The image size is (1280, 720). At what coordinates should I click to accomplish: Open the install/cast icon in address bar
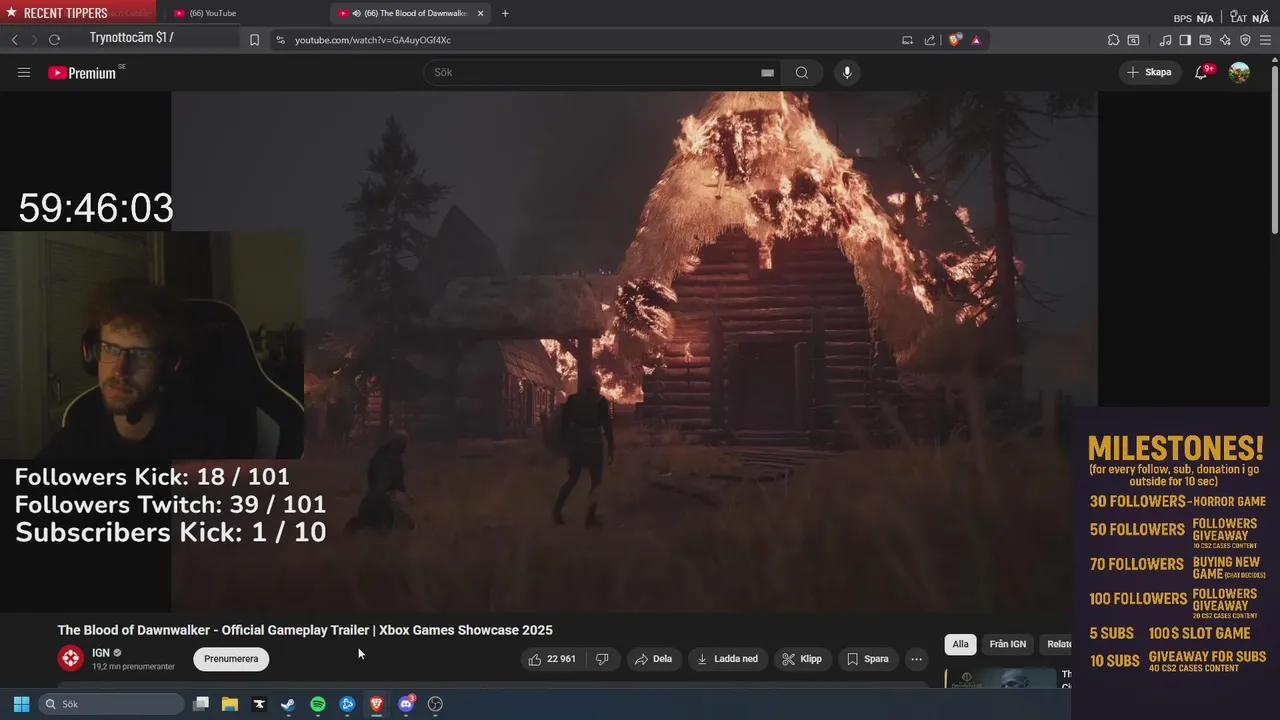click(907, 40)
